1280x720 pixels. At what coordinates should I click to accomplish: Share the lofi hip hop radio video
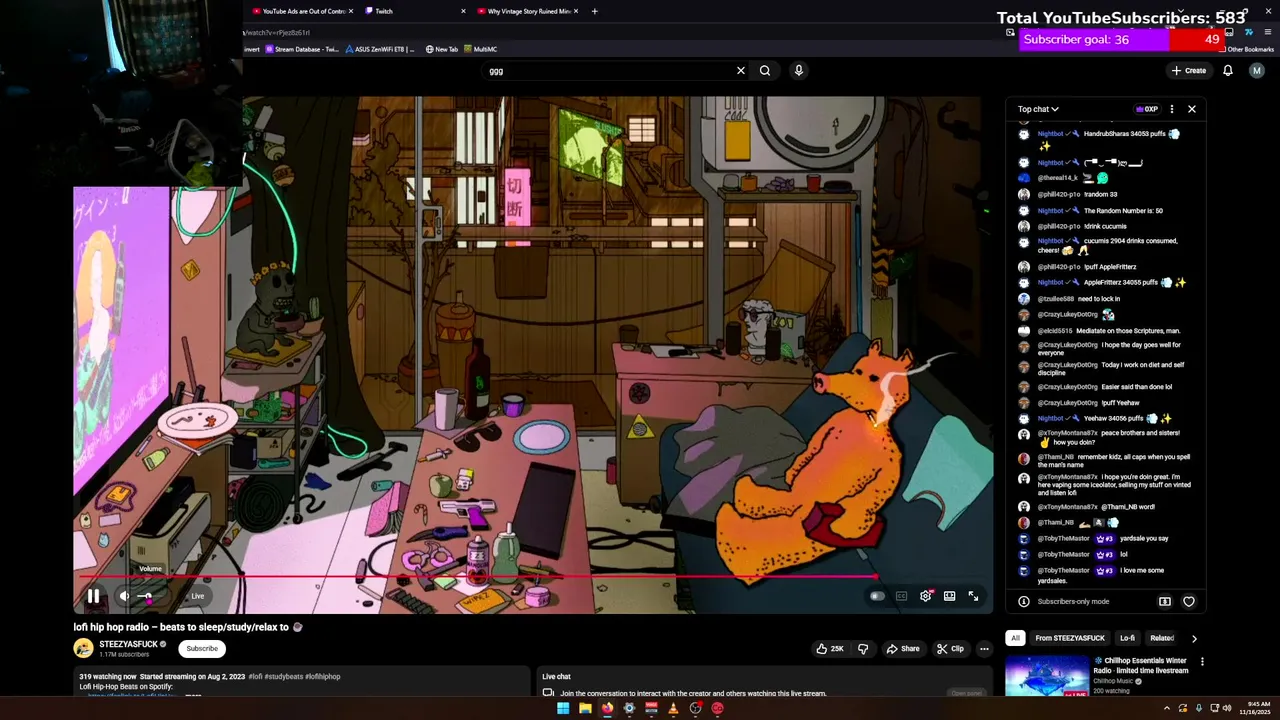coord(902,648)
